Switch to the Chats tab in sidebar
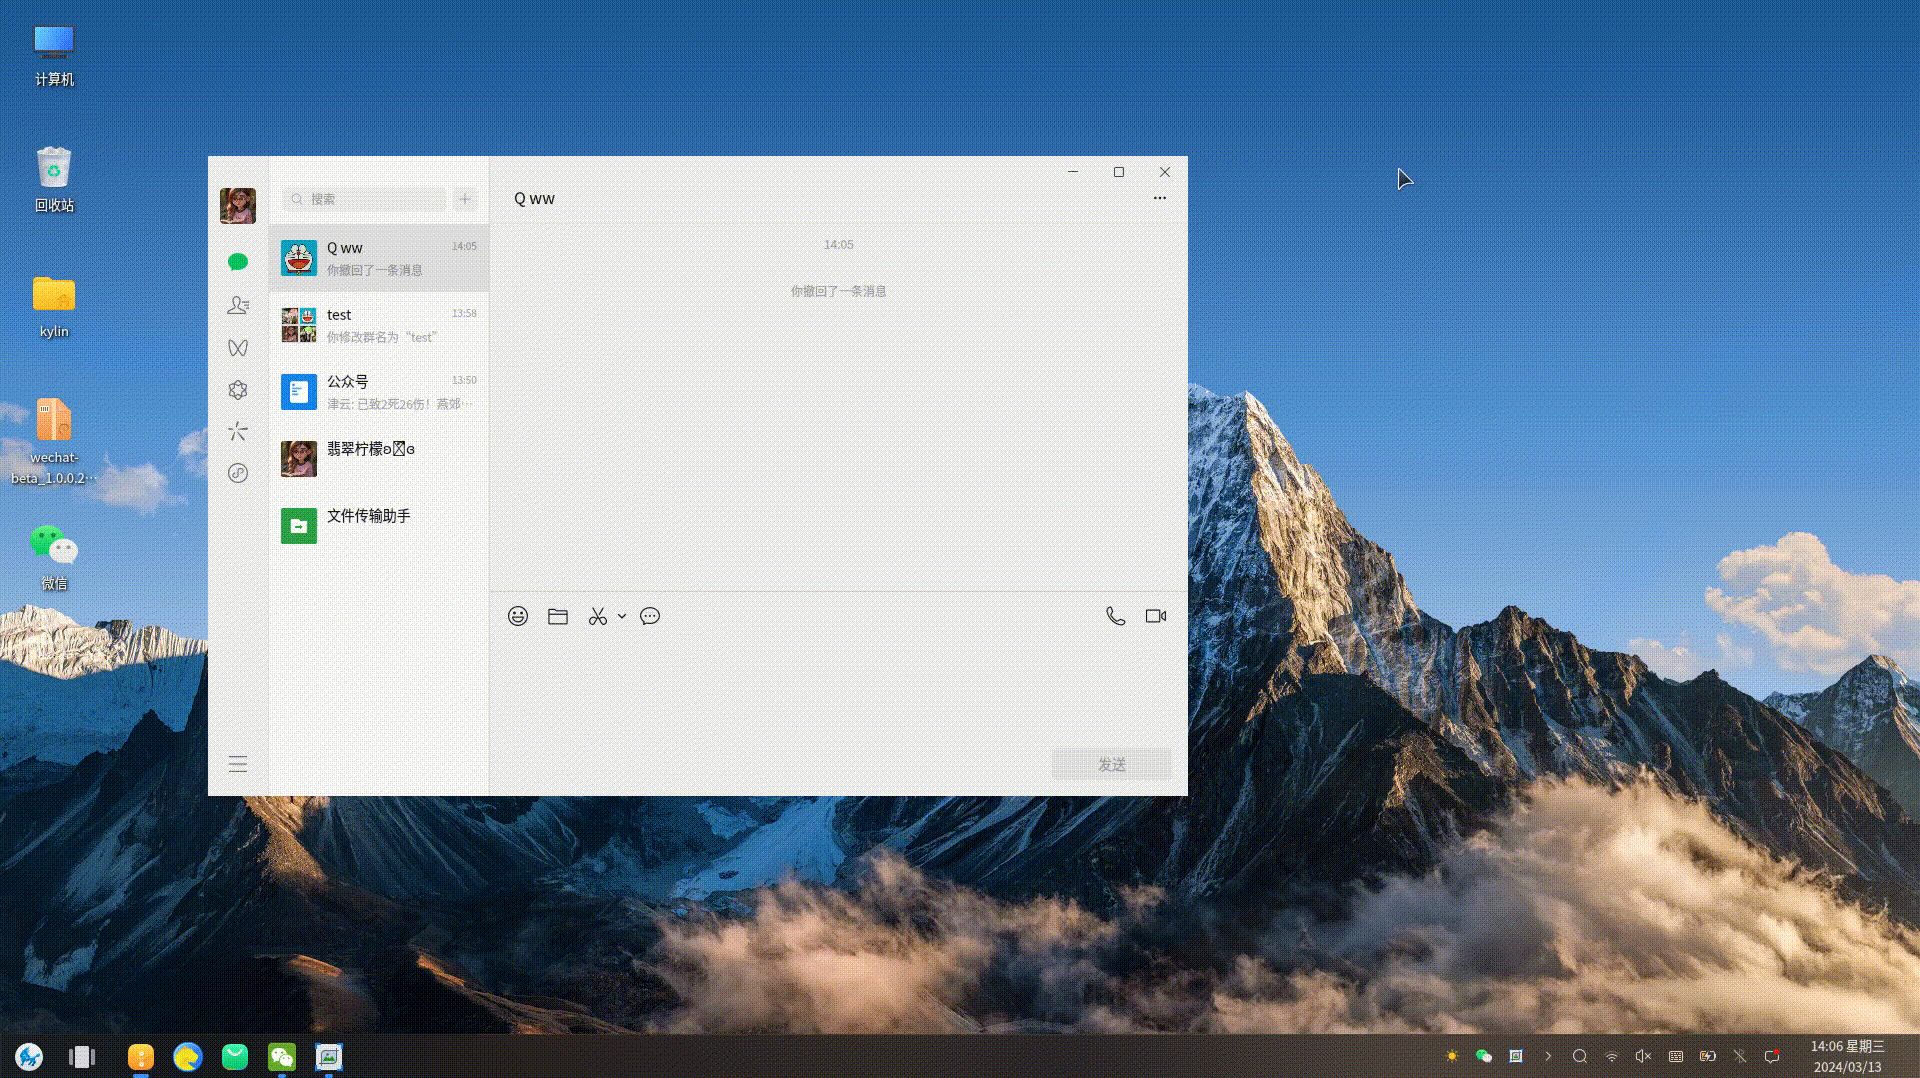This screenshot has width=1920, height=1078. point(238,262)
